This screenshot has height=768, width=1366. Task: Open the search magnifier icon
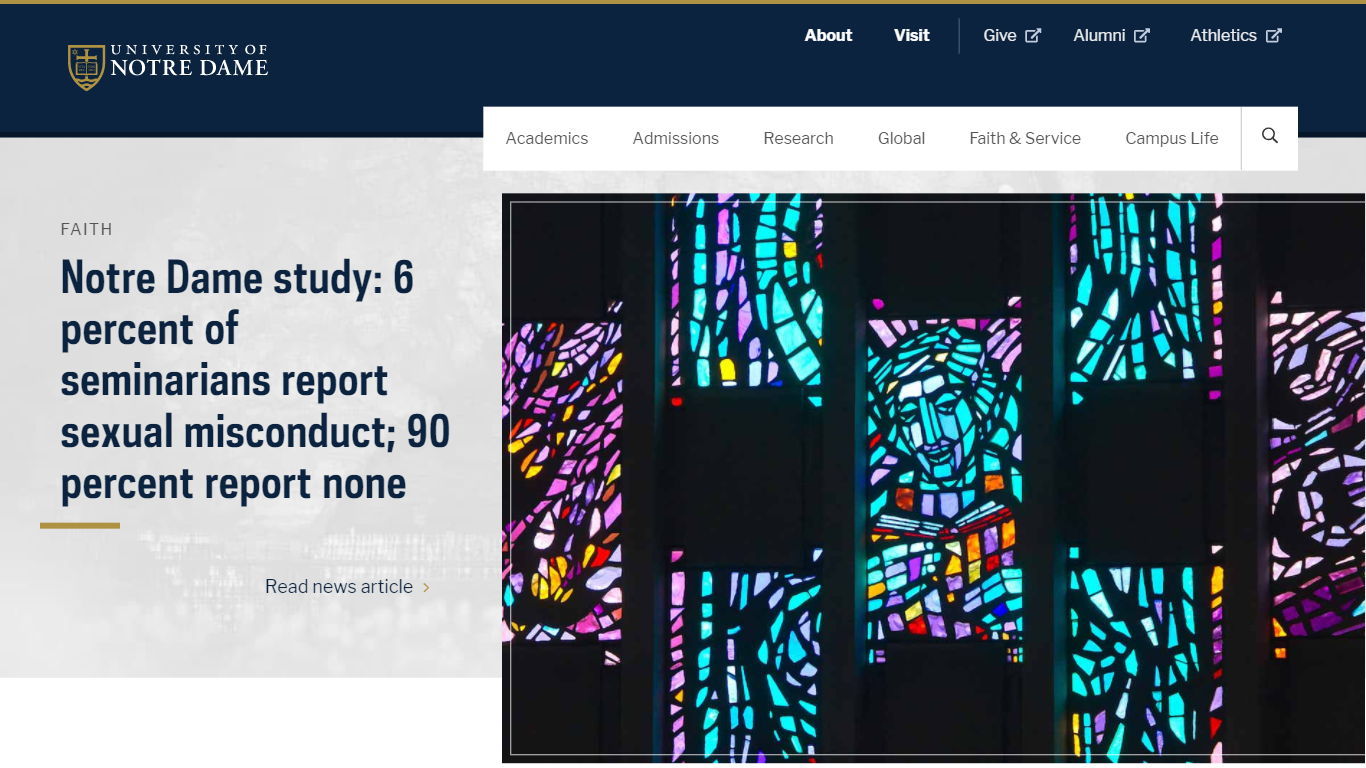1270,137
